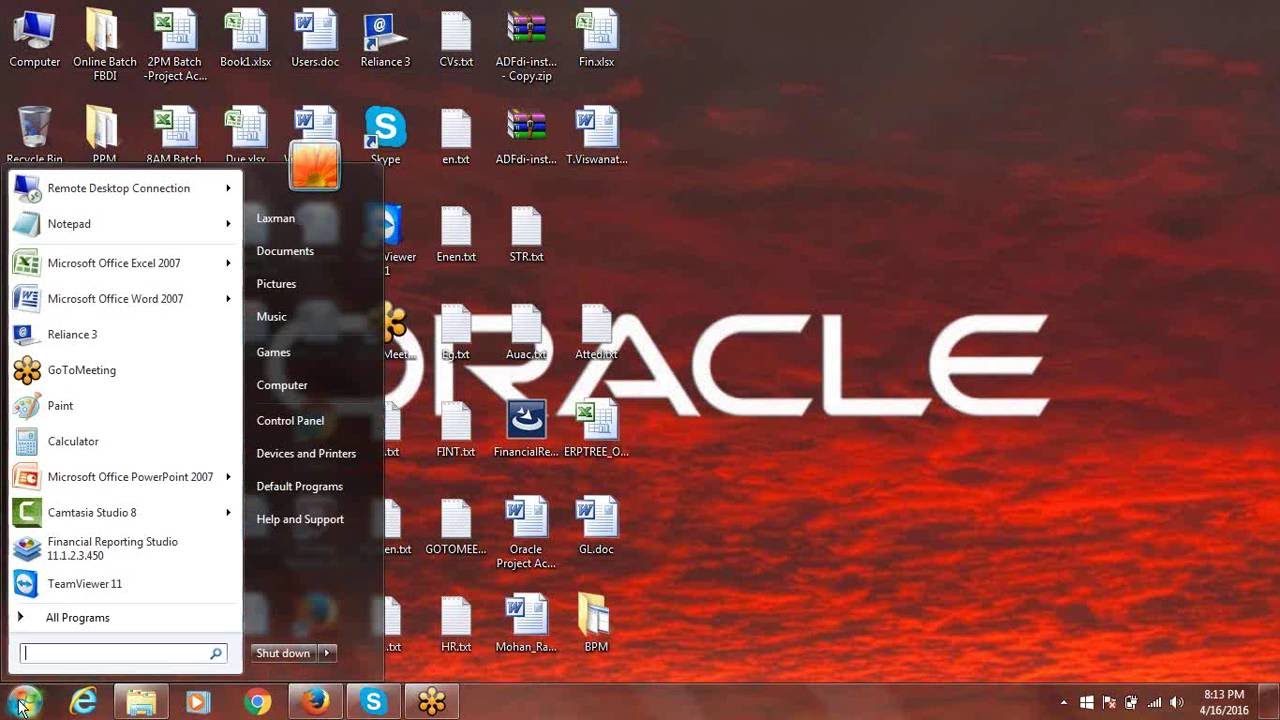Select the HR.txt desktop file

coord(456,624)
